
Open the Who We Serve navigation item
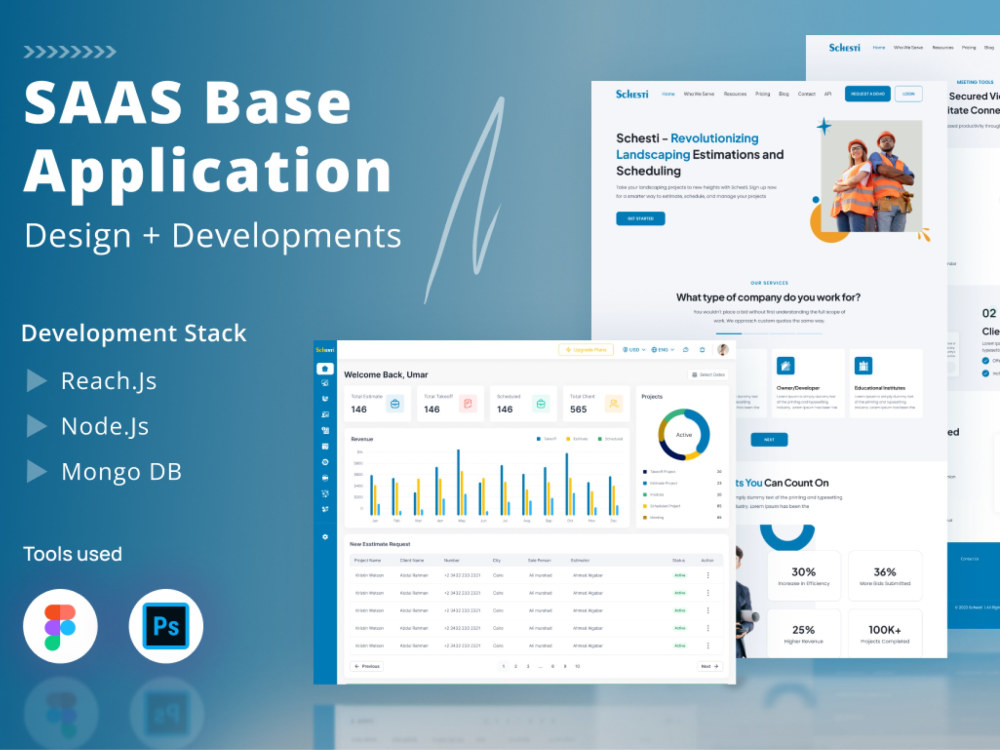click(x=699, y=94)
